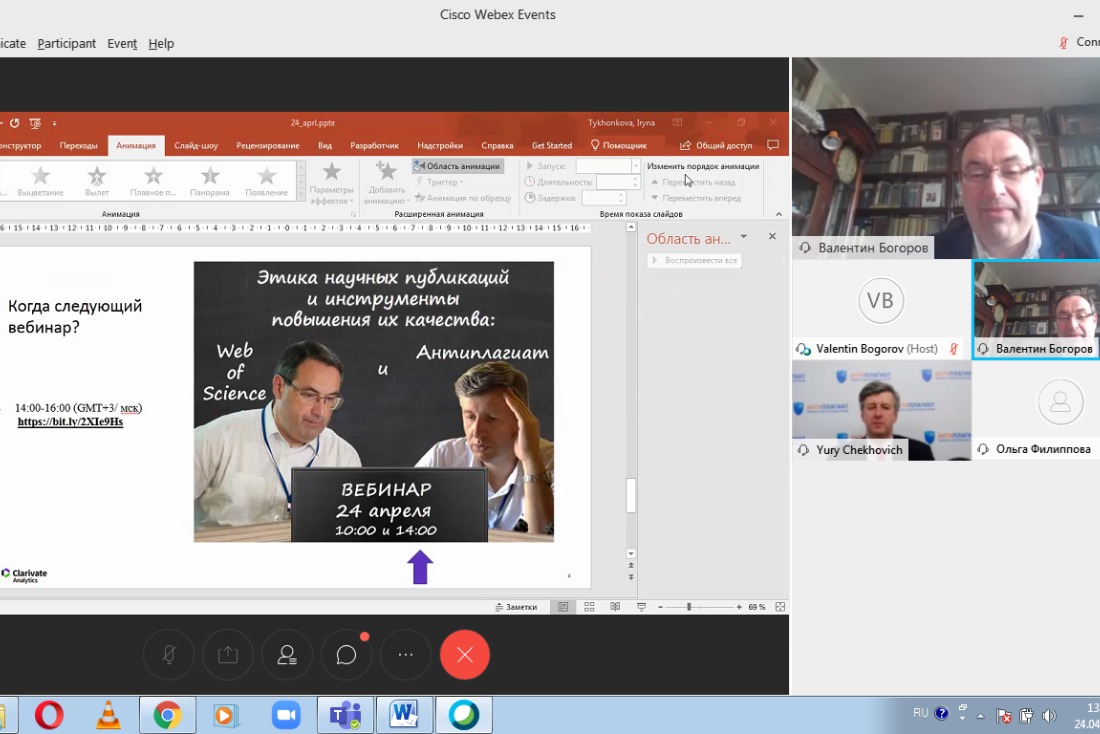Image resolution: width=1100 pixels, height=734 pixels.
Task: Select the VB avatar participant tile
Action: click(x=881, y=301)
